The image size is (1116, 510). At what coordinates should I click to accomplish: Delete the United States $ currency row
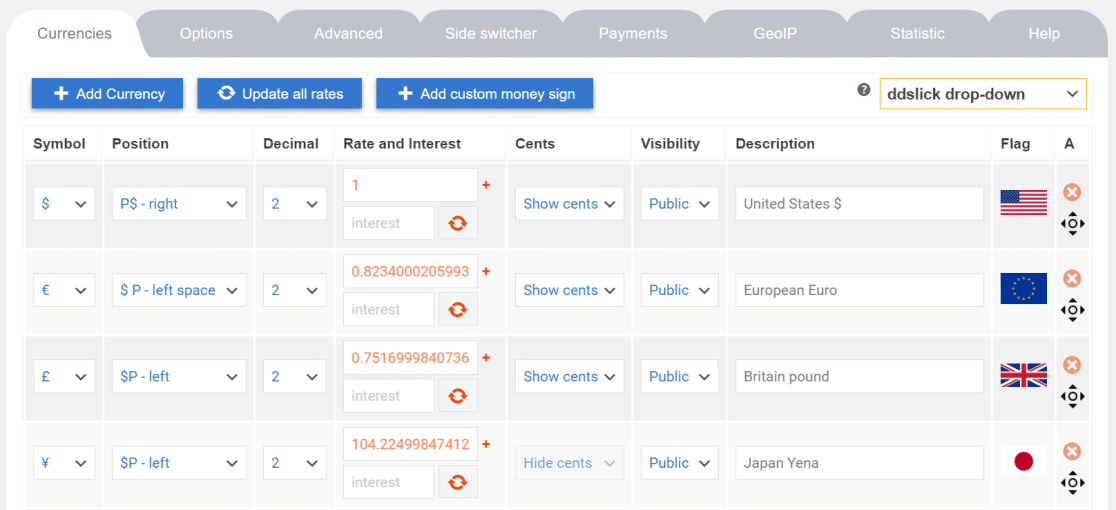1072,192
